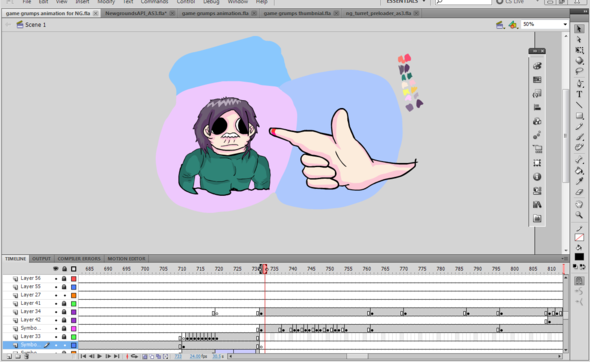Click the Delete layer trash icon

click(x=27, y=356)
